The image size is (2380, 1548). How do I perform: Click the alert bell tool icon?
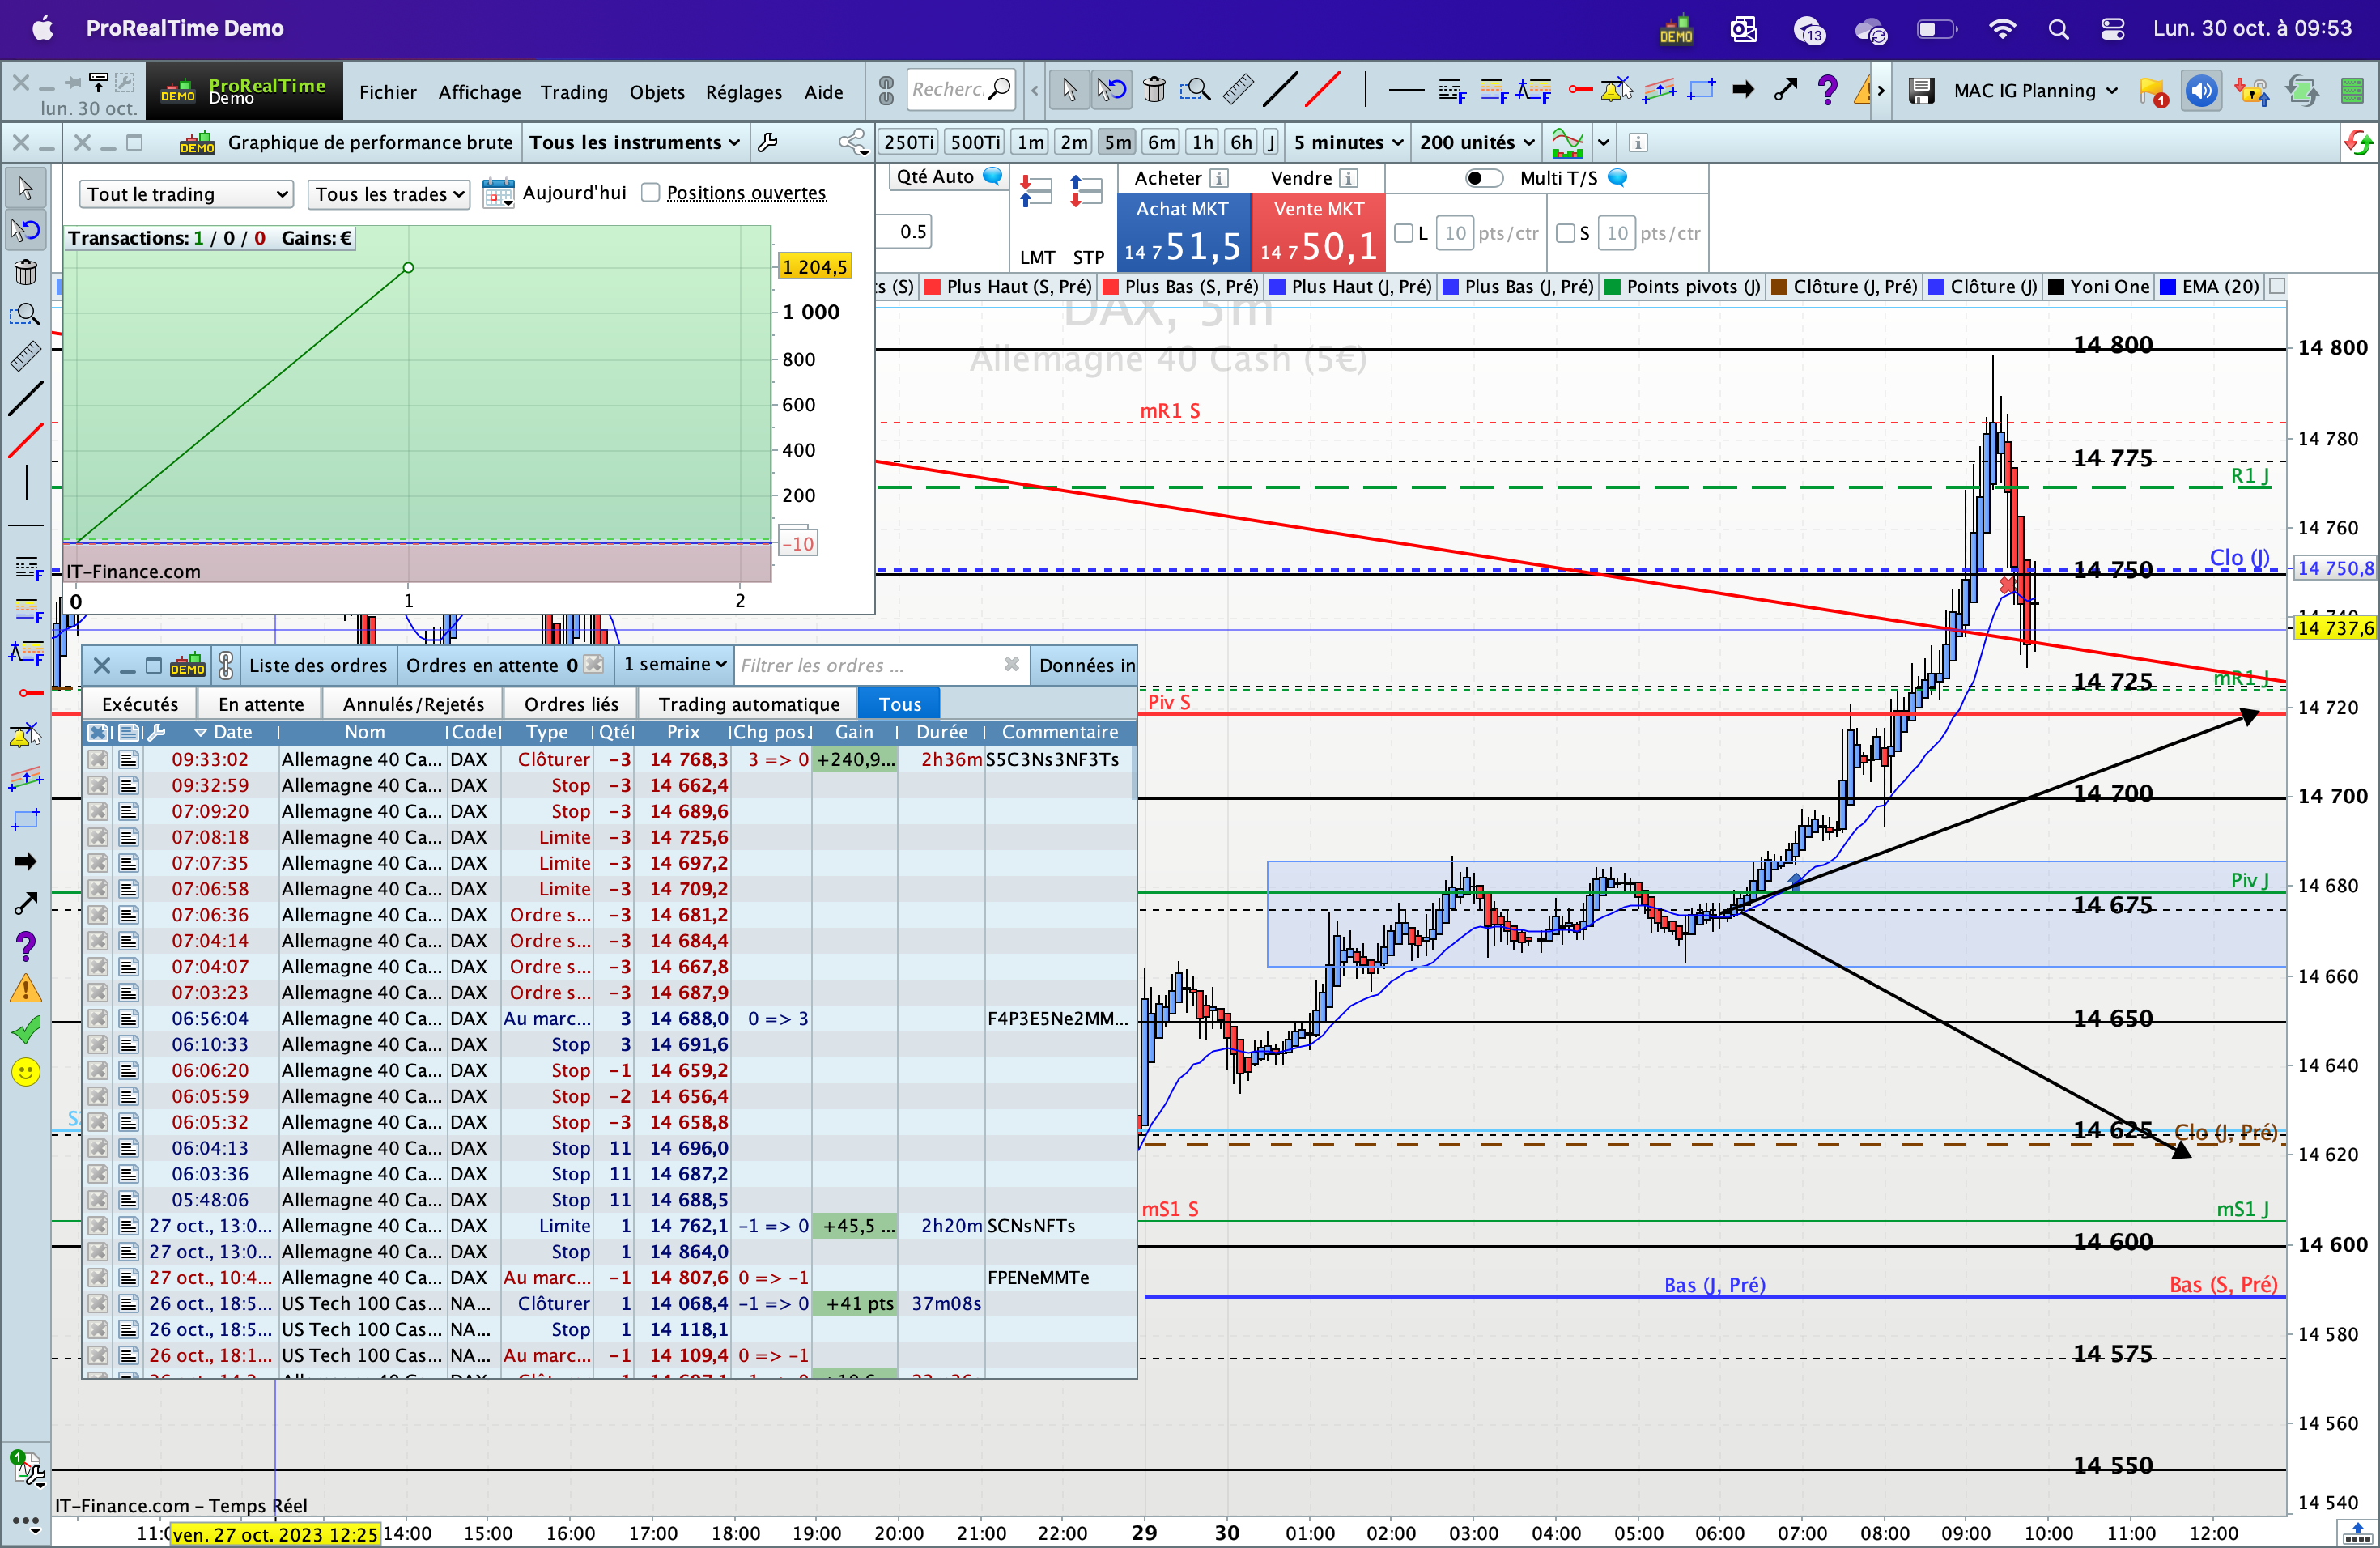(1615, 91)
